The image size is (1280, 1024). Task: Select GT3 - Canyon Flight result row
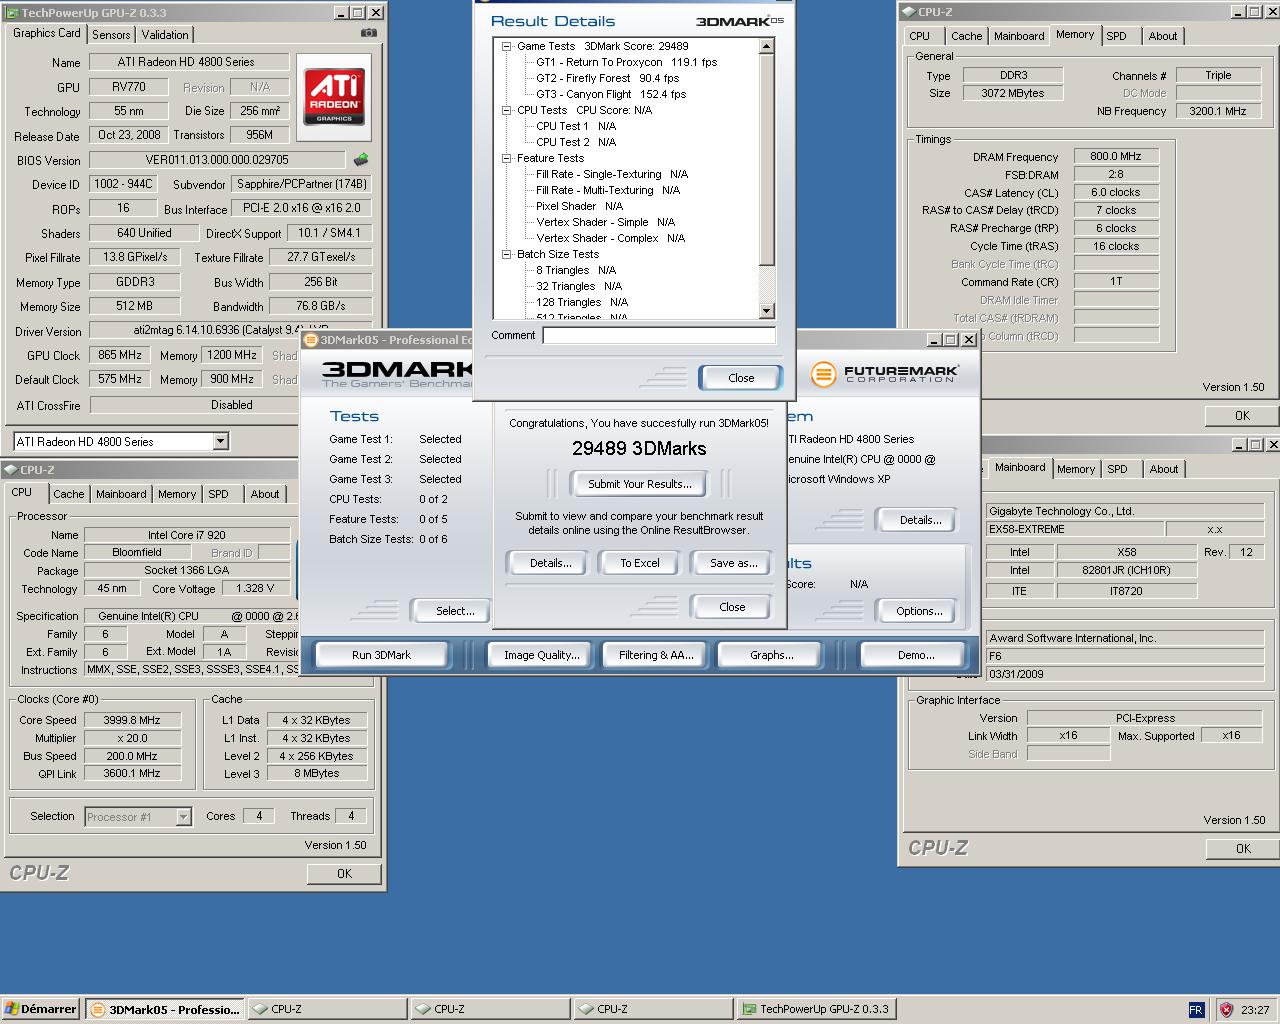[611, 94]
